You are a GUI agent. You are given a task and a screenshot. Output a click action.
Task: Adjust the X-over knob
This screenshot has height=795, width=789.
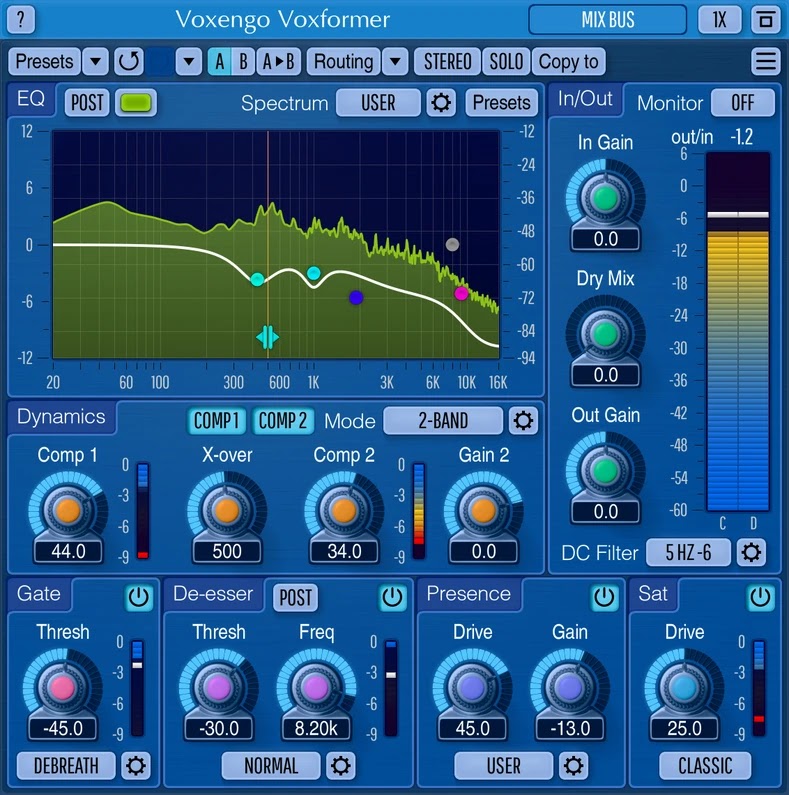coord(227,510)
